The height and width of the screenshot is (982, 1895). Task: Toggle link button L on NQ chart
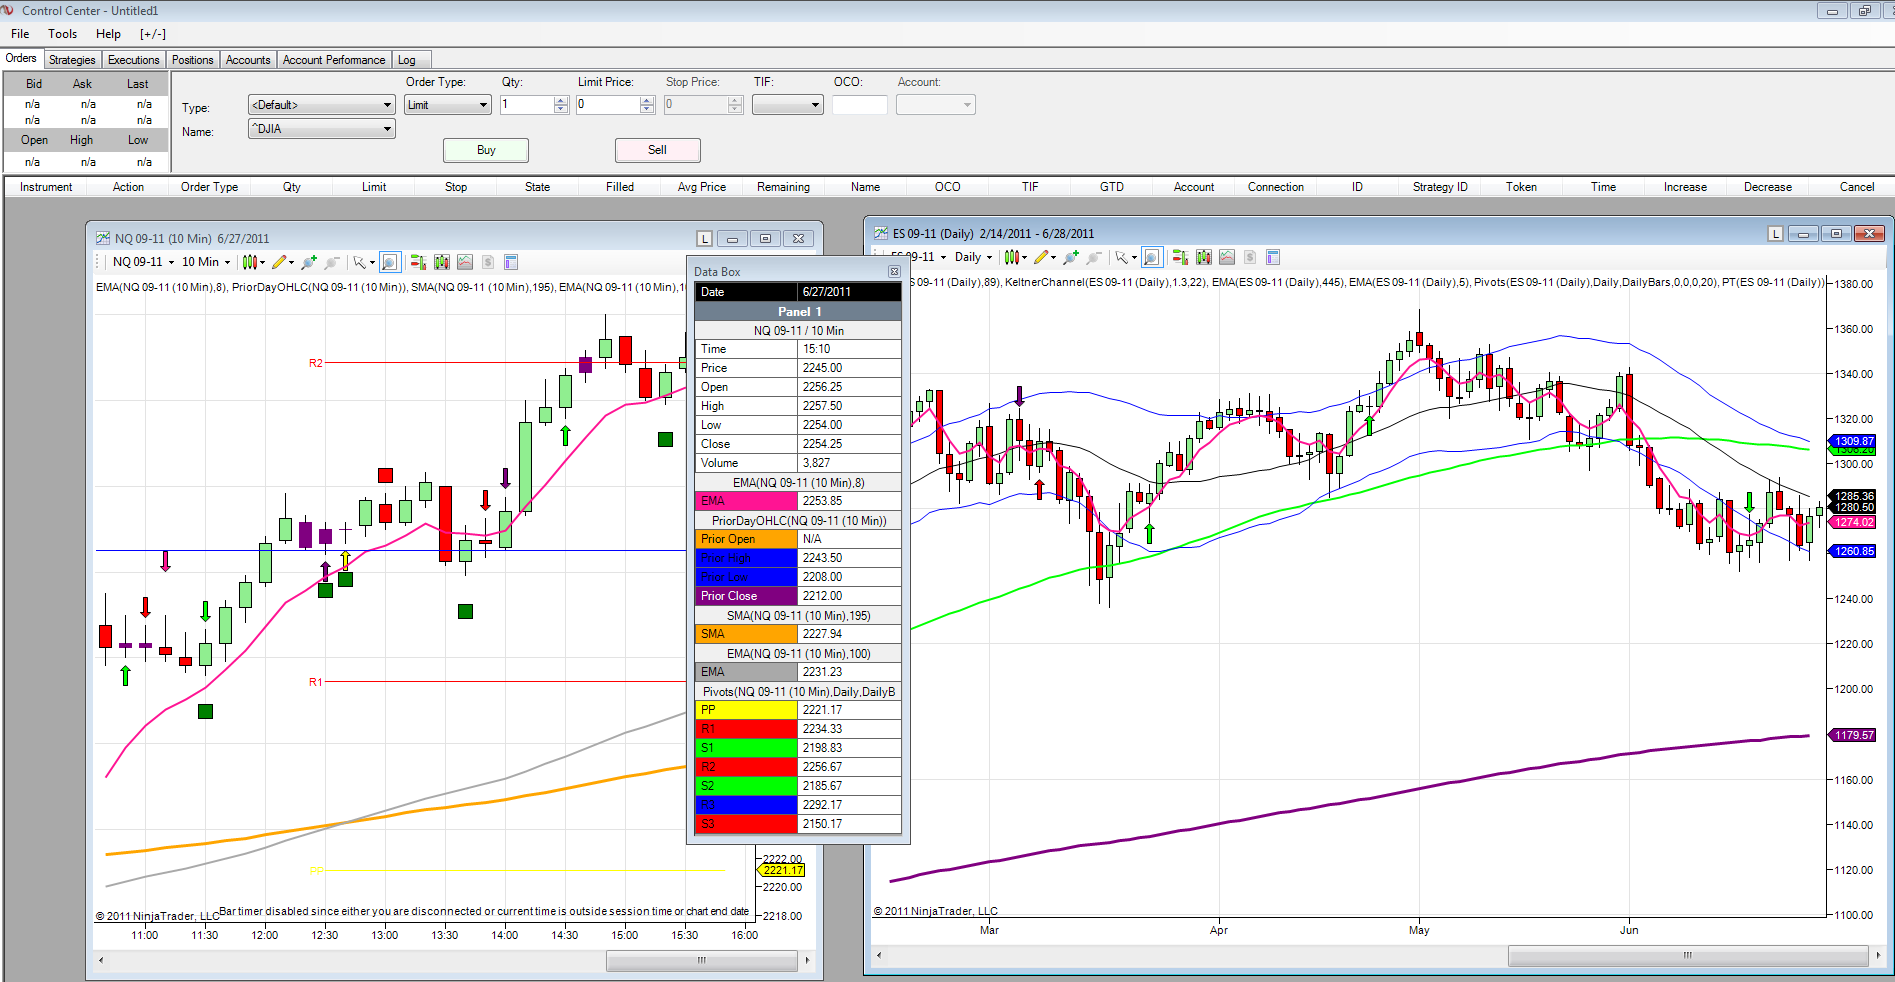pyautogui.click(x=705, y=239)
